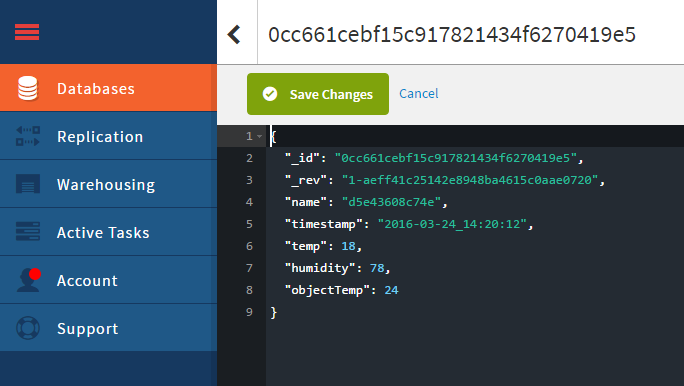
Task: Click the "objectTemp" key on line 8
Action: click(327, 290)
